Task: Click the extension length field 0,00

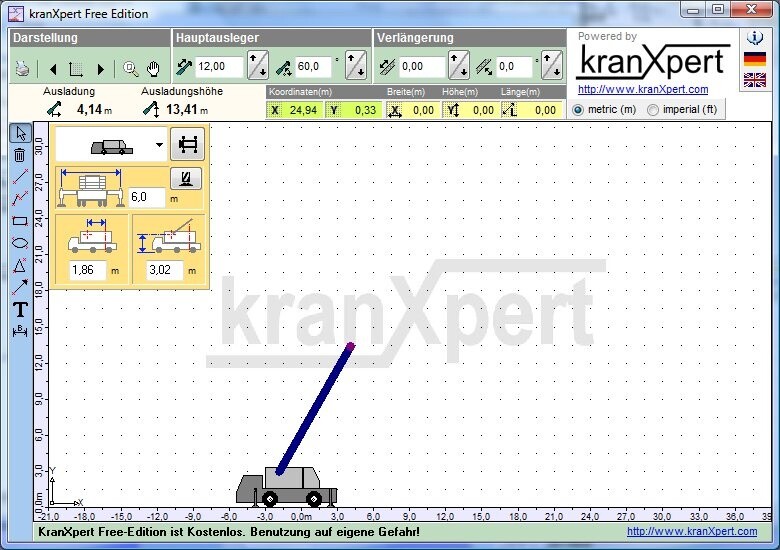Action: [422, 67]
